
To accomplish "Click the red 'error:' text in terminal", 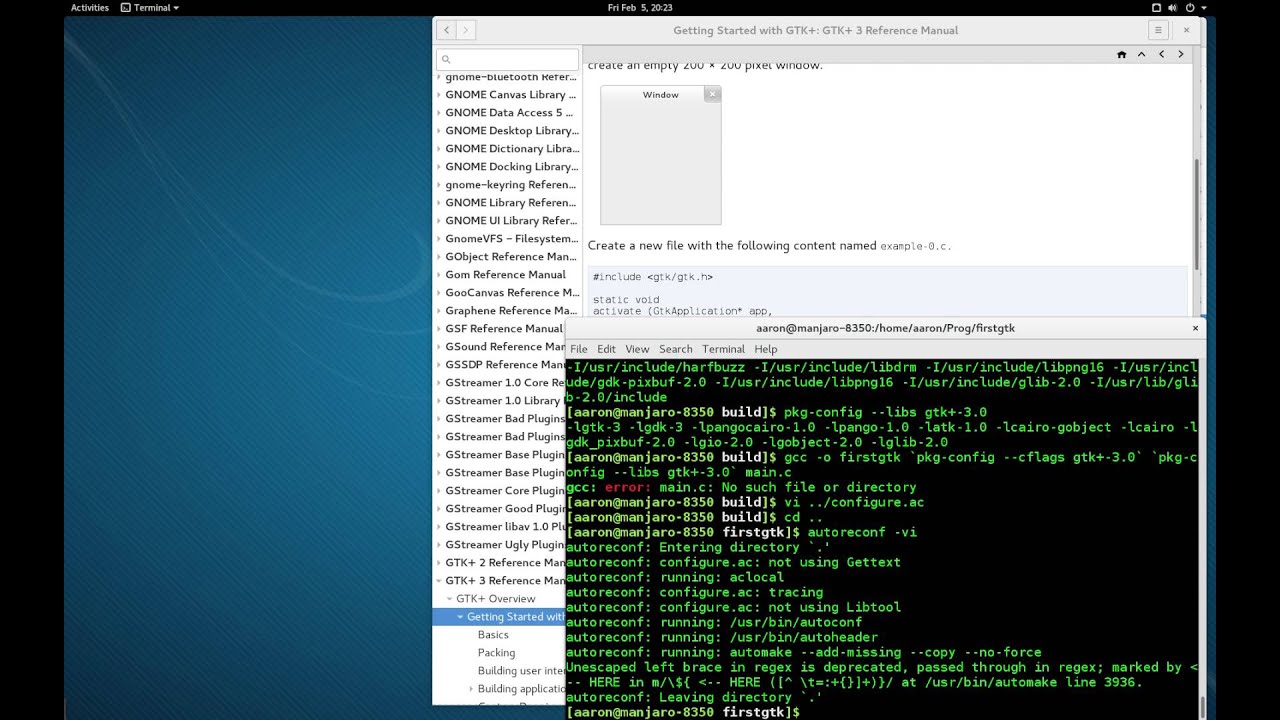I will [628, 488].
